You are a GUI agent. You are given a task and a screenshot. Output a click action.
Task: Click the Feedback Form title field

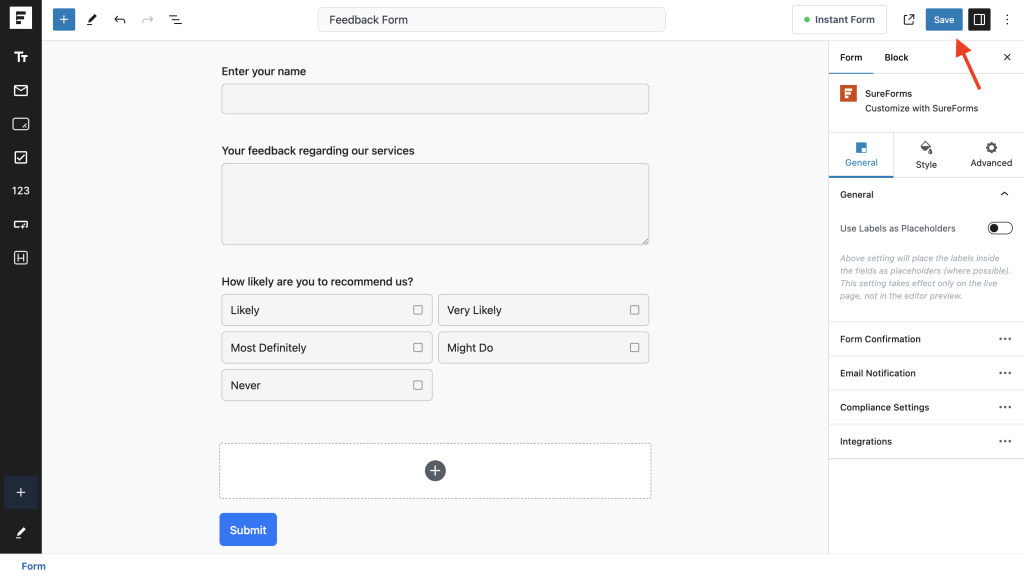pyautogui.click(x=491, y=19)
